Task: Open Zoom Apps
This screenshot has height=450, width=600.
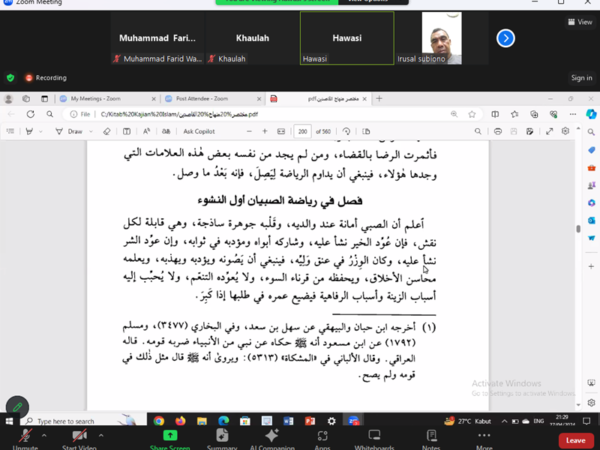Action: [322, 439]
